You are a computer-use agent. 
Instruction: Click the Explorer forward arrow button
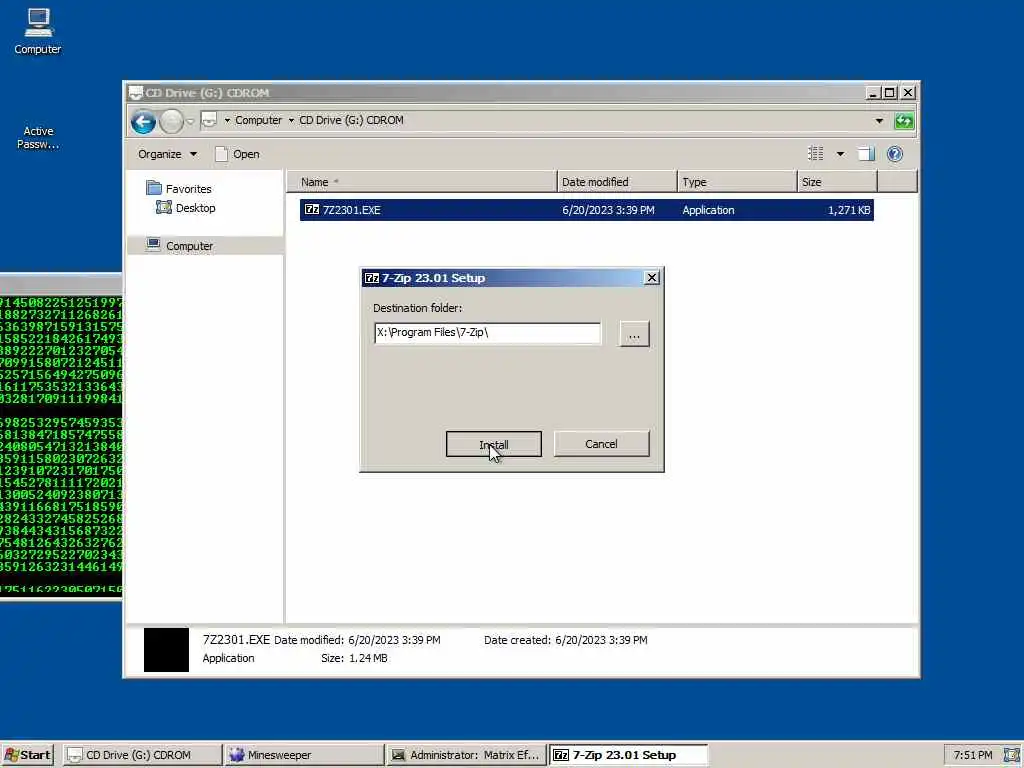pyautogui.click(x=172, y=121)
